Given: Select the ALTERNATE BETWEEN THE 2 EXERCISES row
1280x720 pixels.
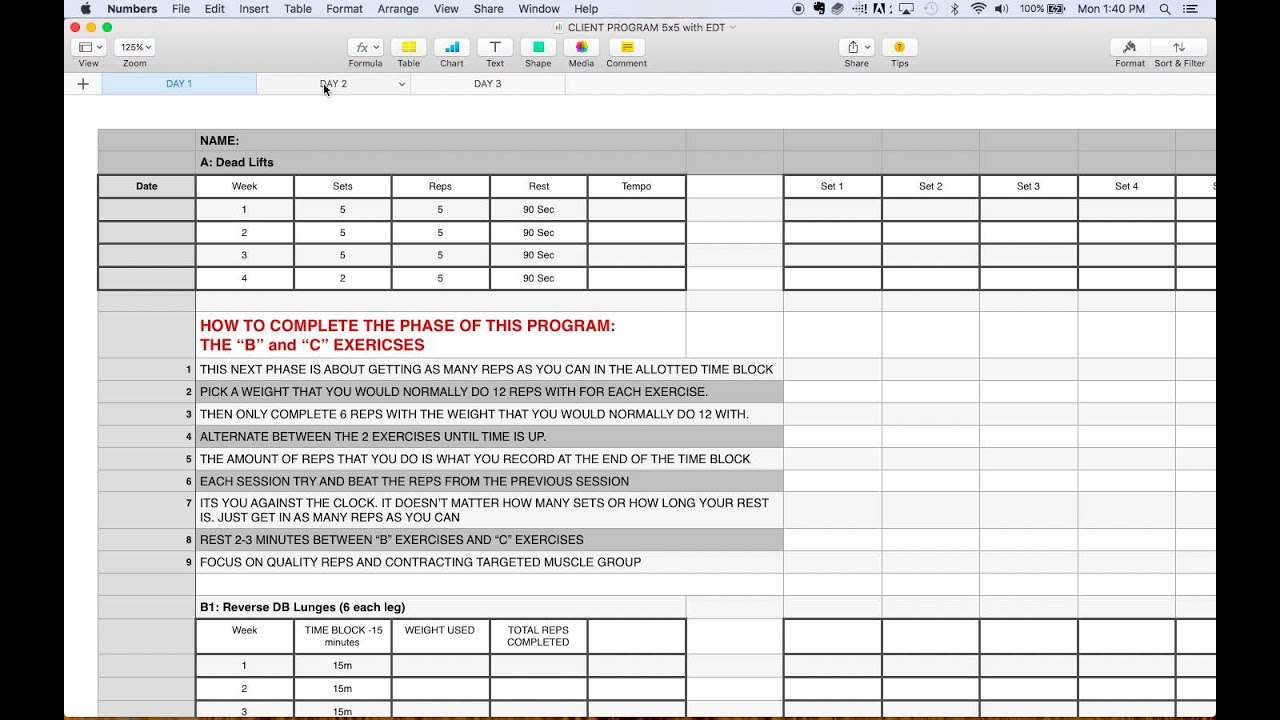Looking at the screenshot, I should pos(489,436).
